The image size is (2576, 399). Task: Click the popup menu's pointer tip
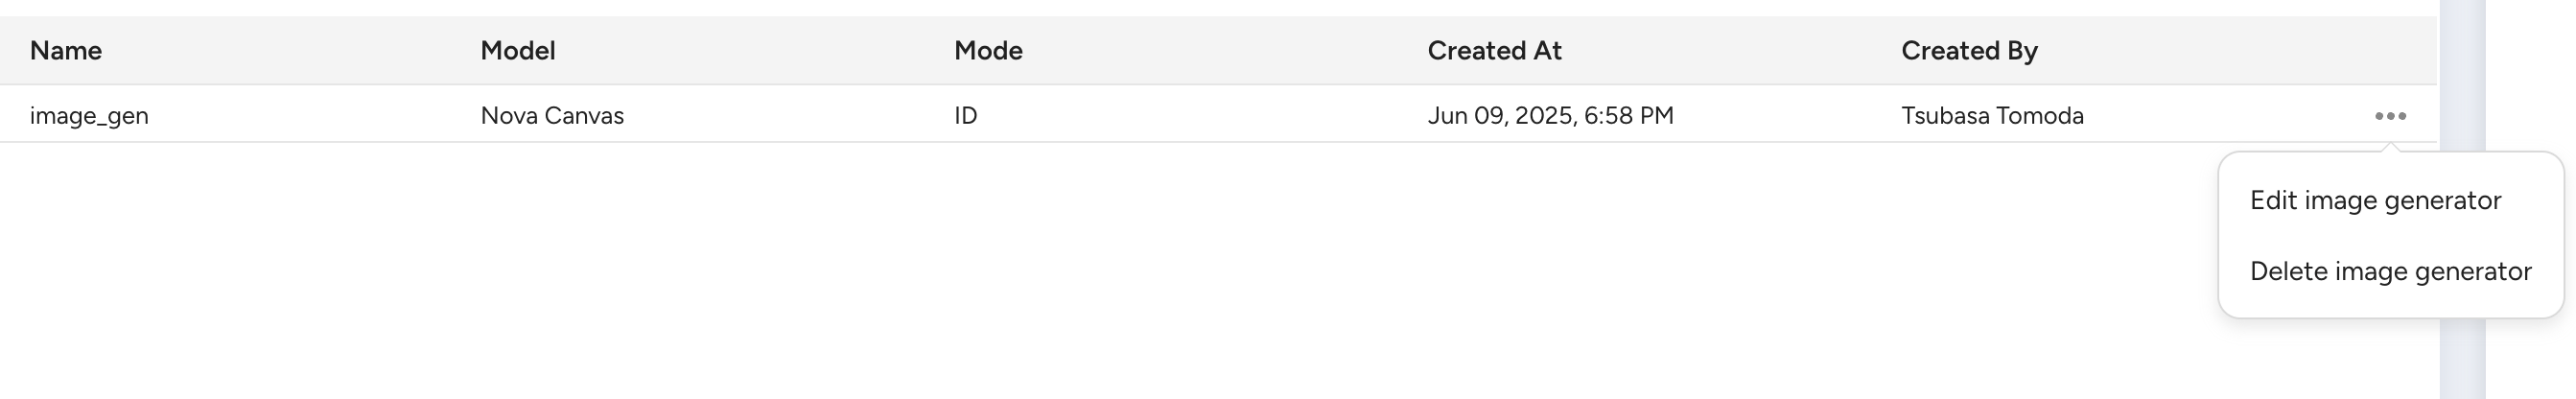2390,148
